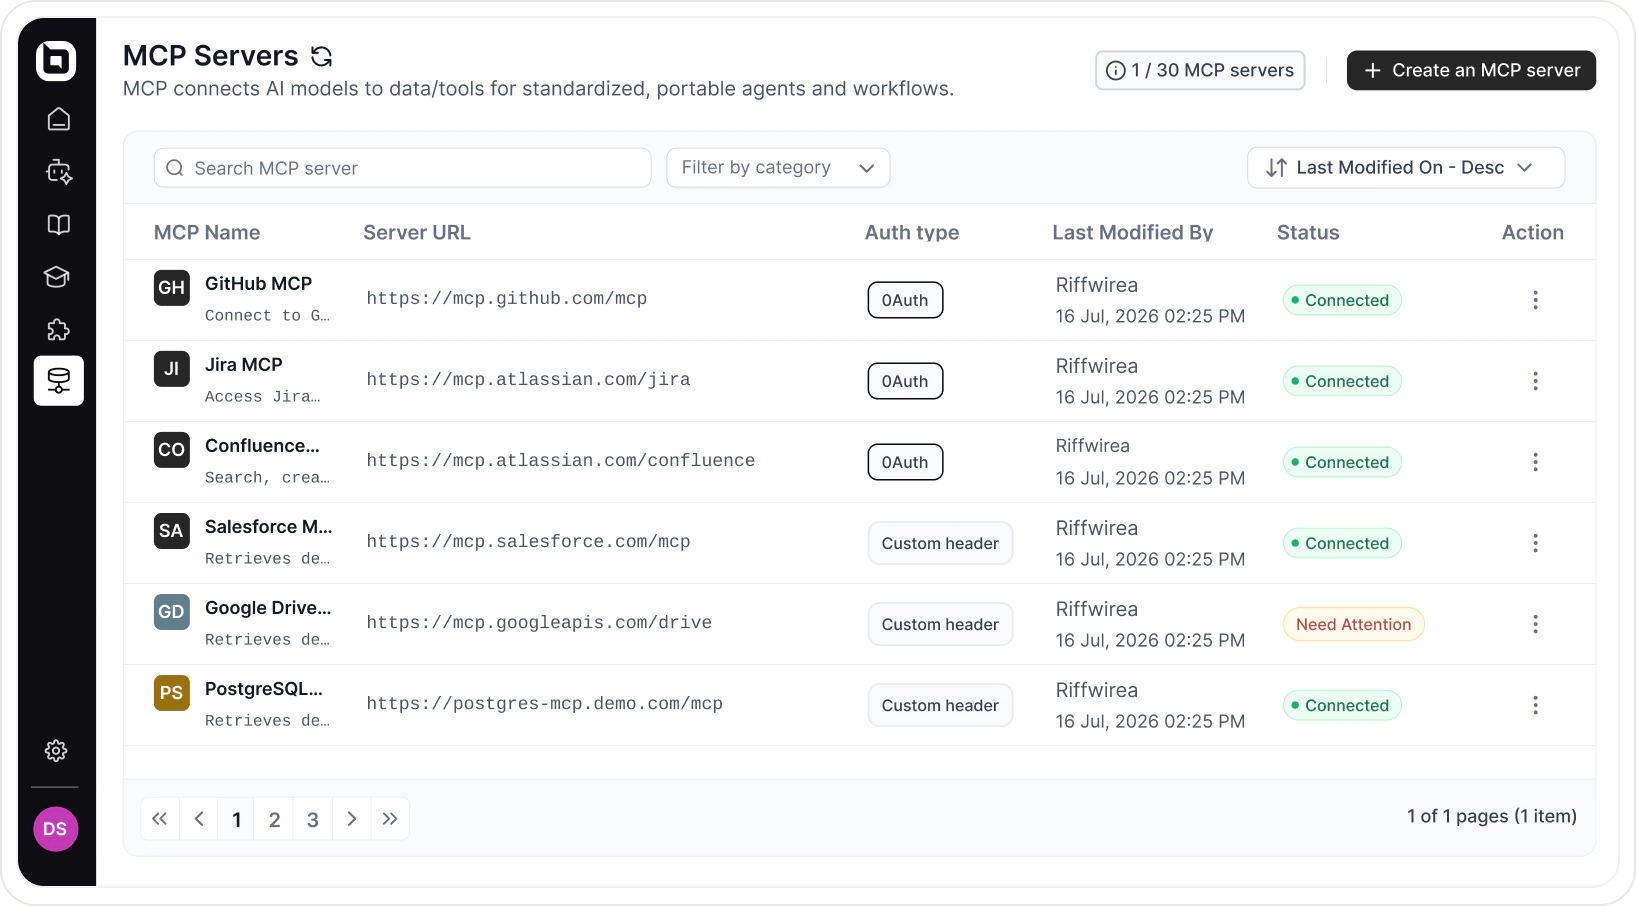
Task: Go to the next page
Action: pos(352,819)
